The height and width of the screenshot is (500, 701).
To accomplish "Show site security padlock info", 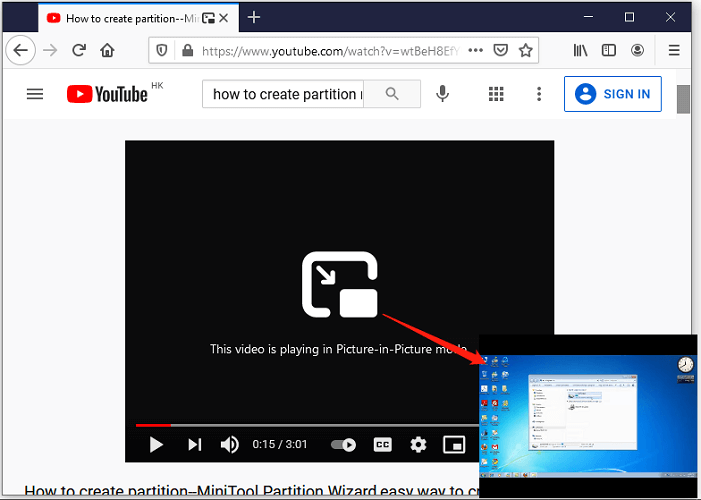I will tap(188, 51).
